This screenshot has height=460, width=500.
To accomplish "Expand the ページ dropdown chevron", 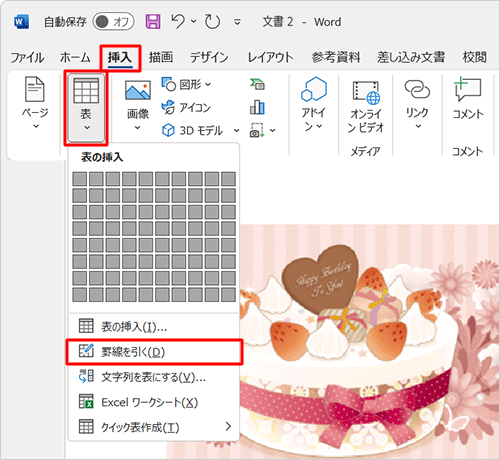I will click(x=36, y=126).
